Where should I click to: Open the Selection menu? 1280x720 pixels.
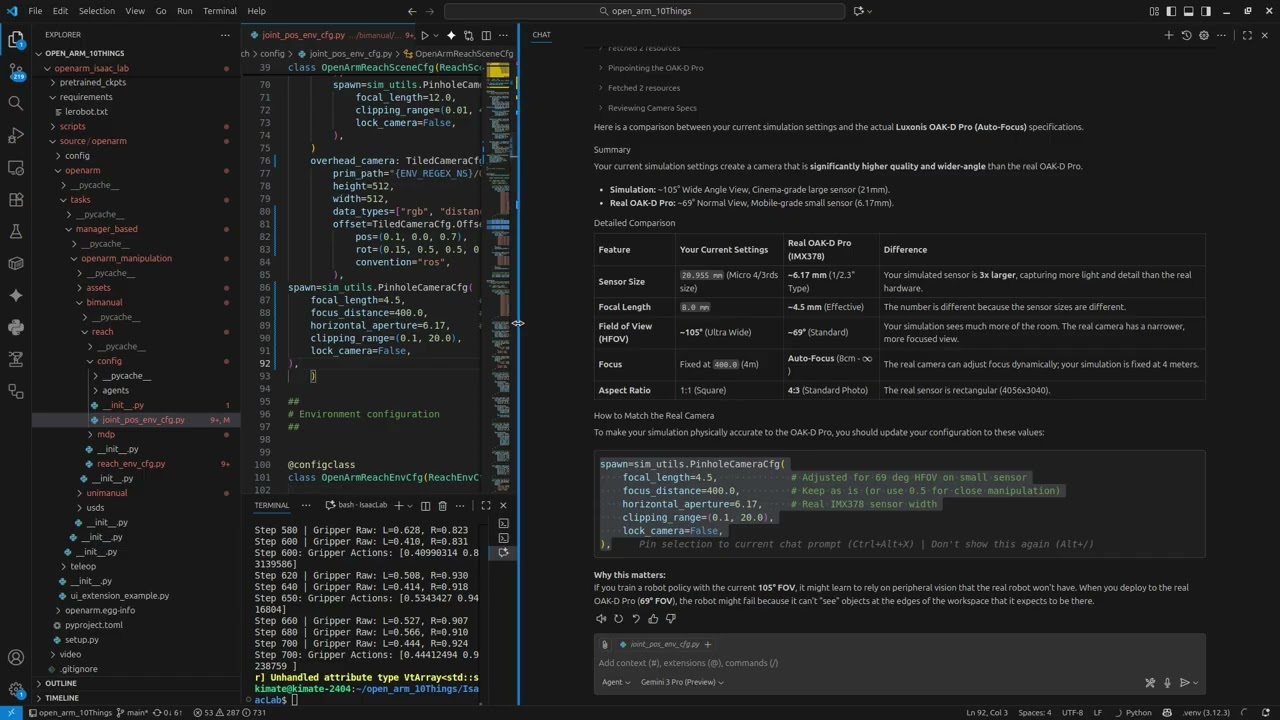coord(97,11)
